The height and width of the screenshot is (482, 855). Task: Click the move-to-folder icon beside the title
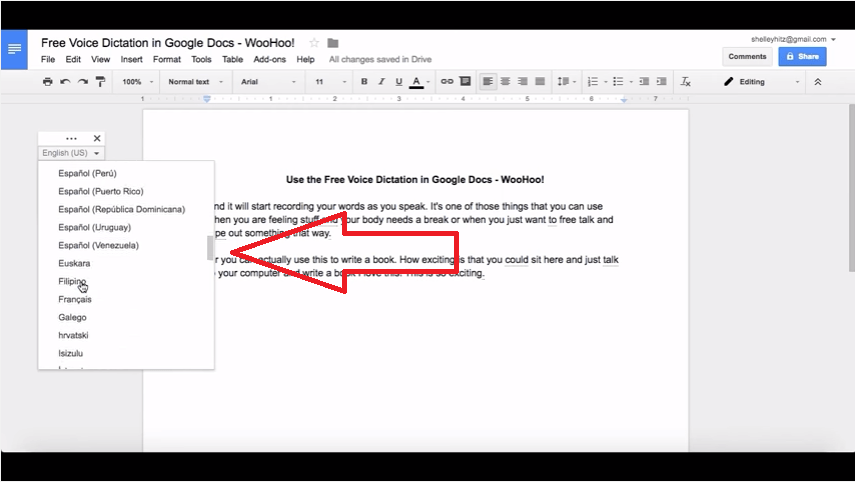(x=333, y=43)
